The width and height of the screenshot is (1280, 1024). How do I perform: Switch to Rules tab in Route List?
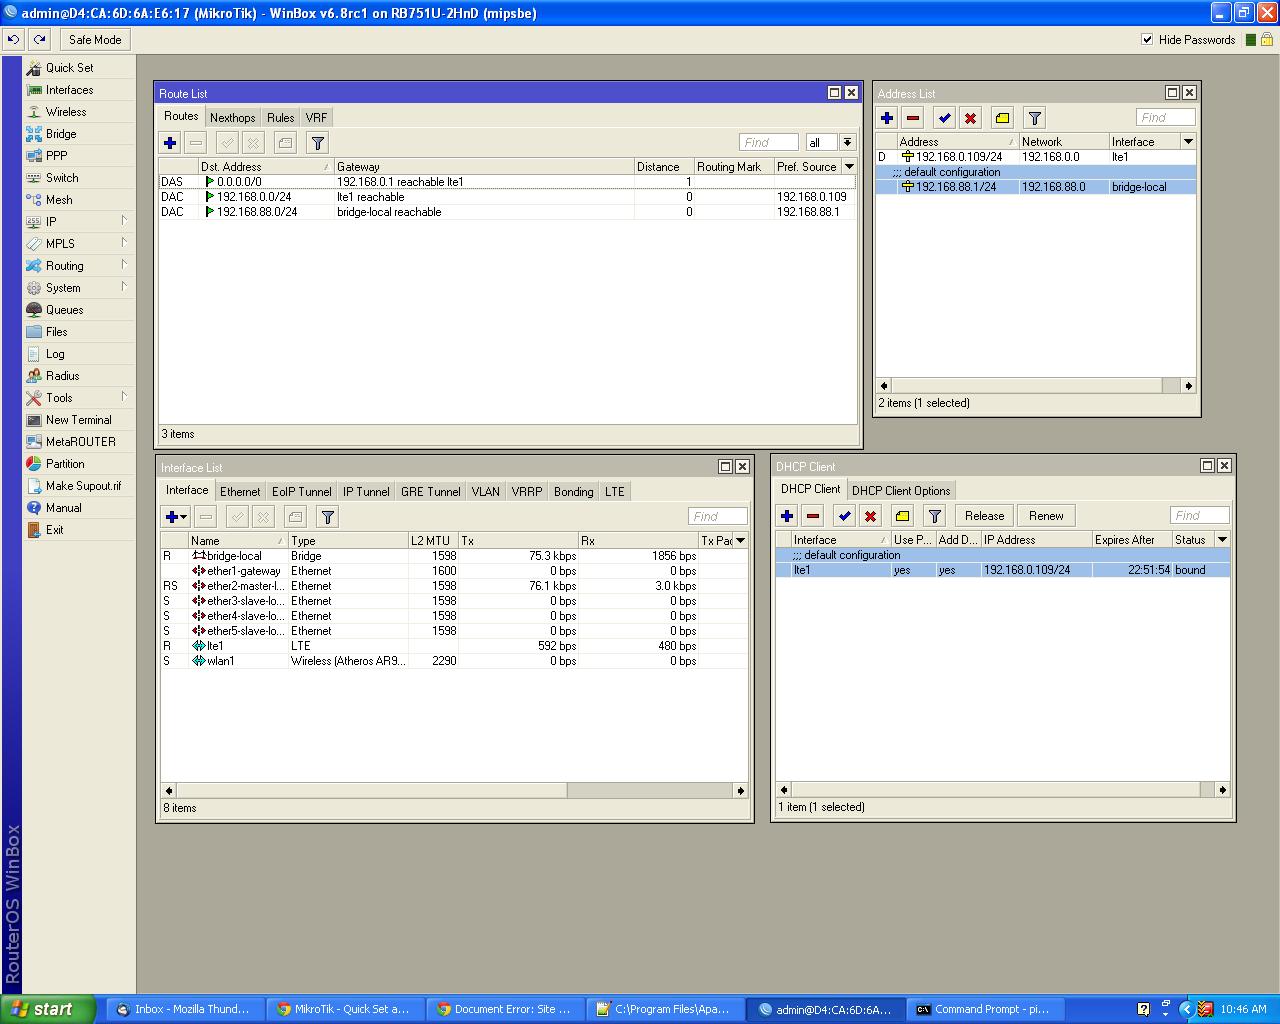tap(280, 117)
